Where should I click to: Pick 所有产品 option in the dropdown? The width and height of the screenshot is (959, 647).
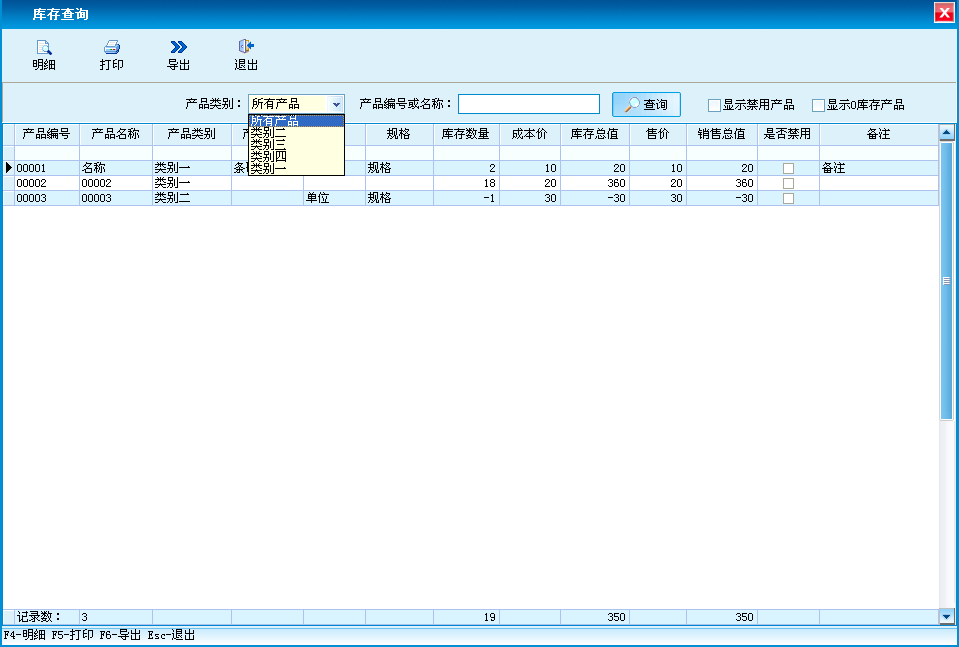point(276,121)
